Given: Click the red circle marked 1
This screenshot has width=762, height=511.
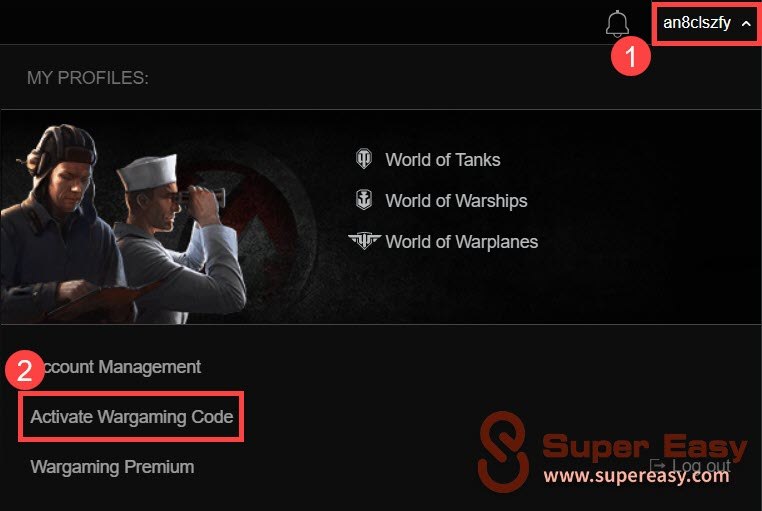Looking at the screenshot, I should pyautogui.click(x=630, y=56).
